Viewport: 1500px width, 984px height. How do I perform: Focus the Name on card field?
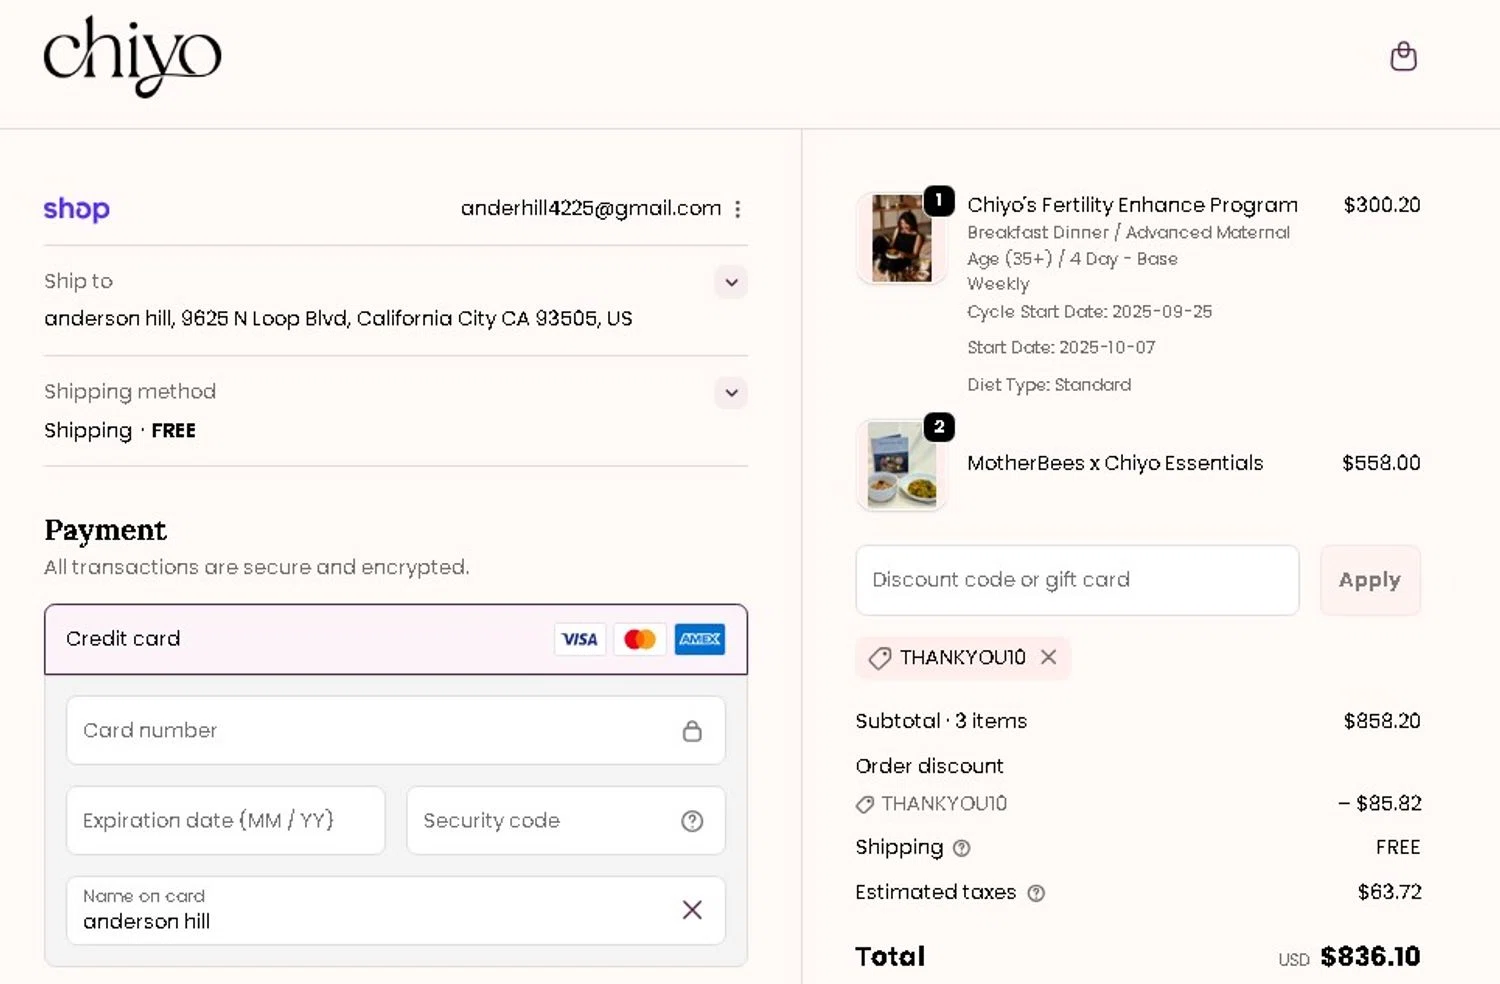tap(396, 910)
